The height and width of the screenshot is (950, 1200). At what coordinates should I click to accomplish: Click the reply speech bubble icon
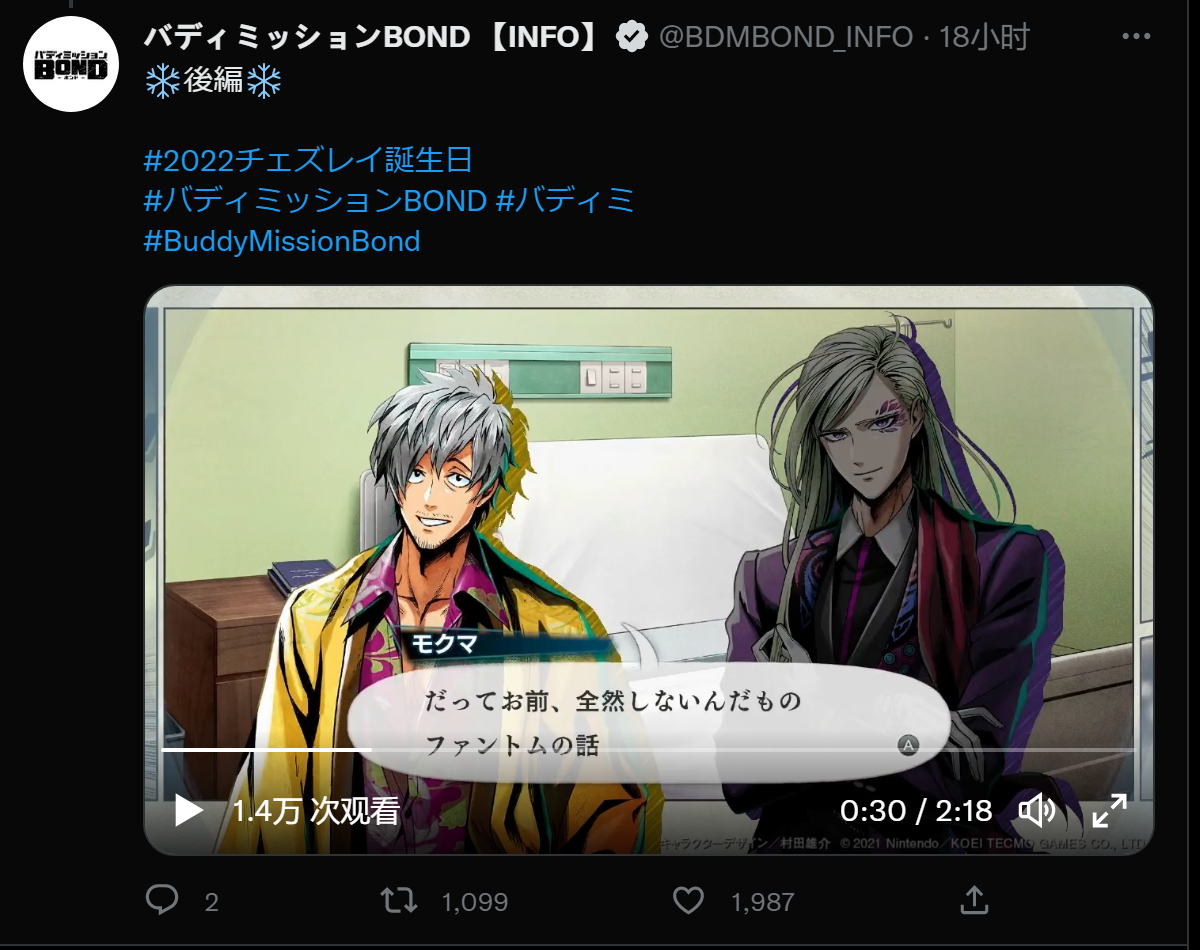point(161,900)
